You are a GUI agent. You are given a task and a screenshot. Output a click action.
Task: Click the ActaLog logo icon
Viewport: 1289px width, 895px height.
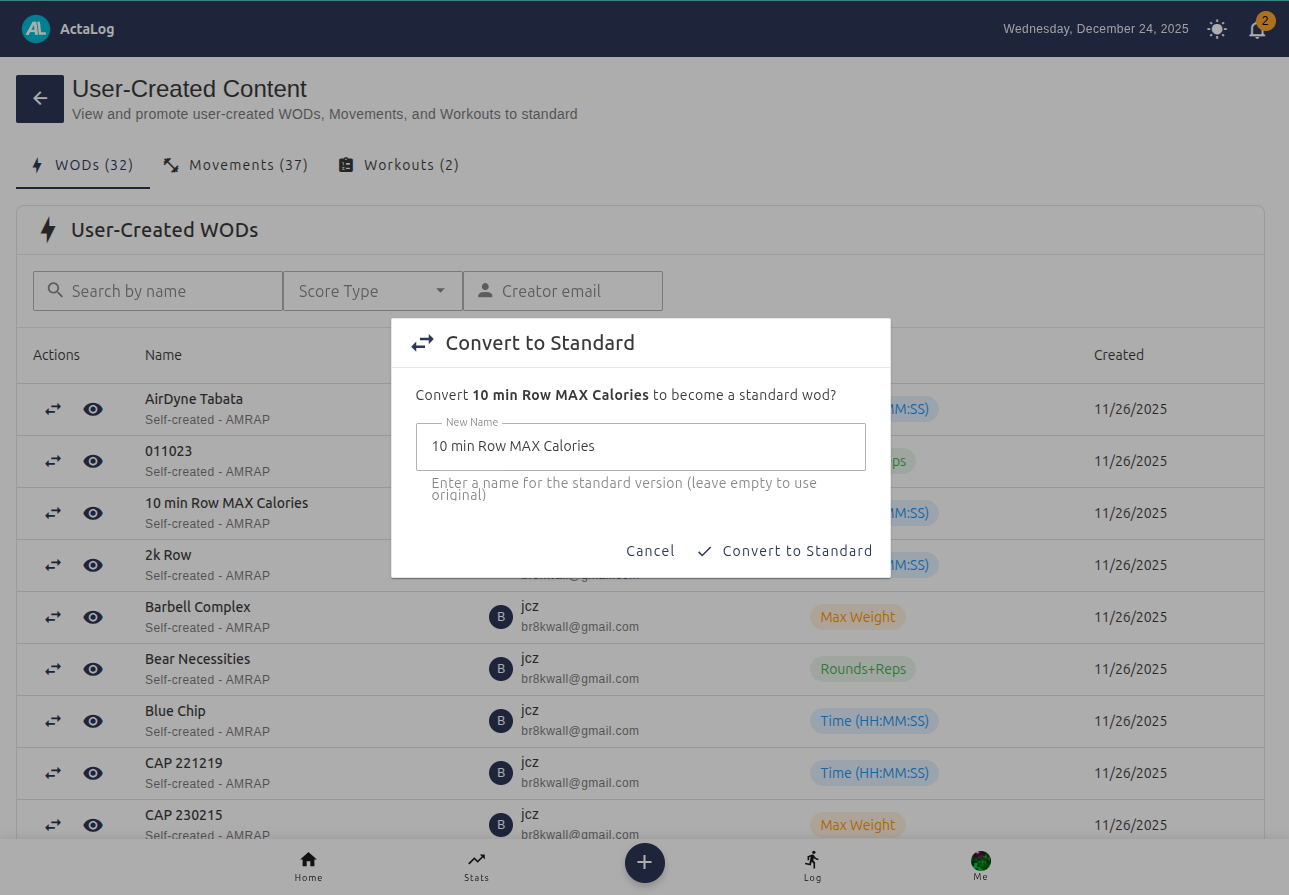pos(36,29)
